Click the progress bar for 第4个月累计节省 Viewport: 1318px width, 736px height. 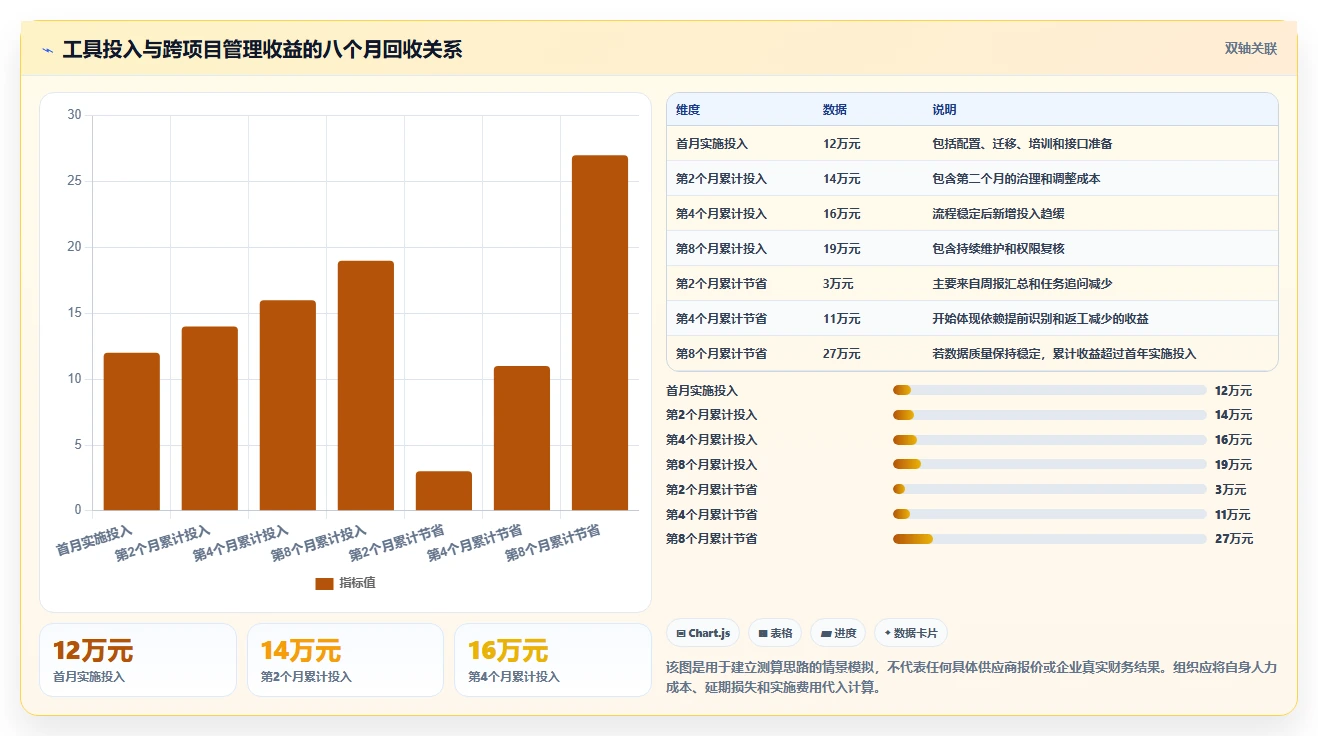point(1050,514)
